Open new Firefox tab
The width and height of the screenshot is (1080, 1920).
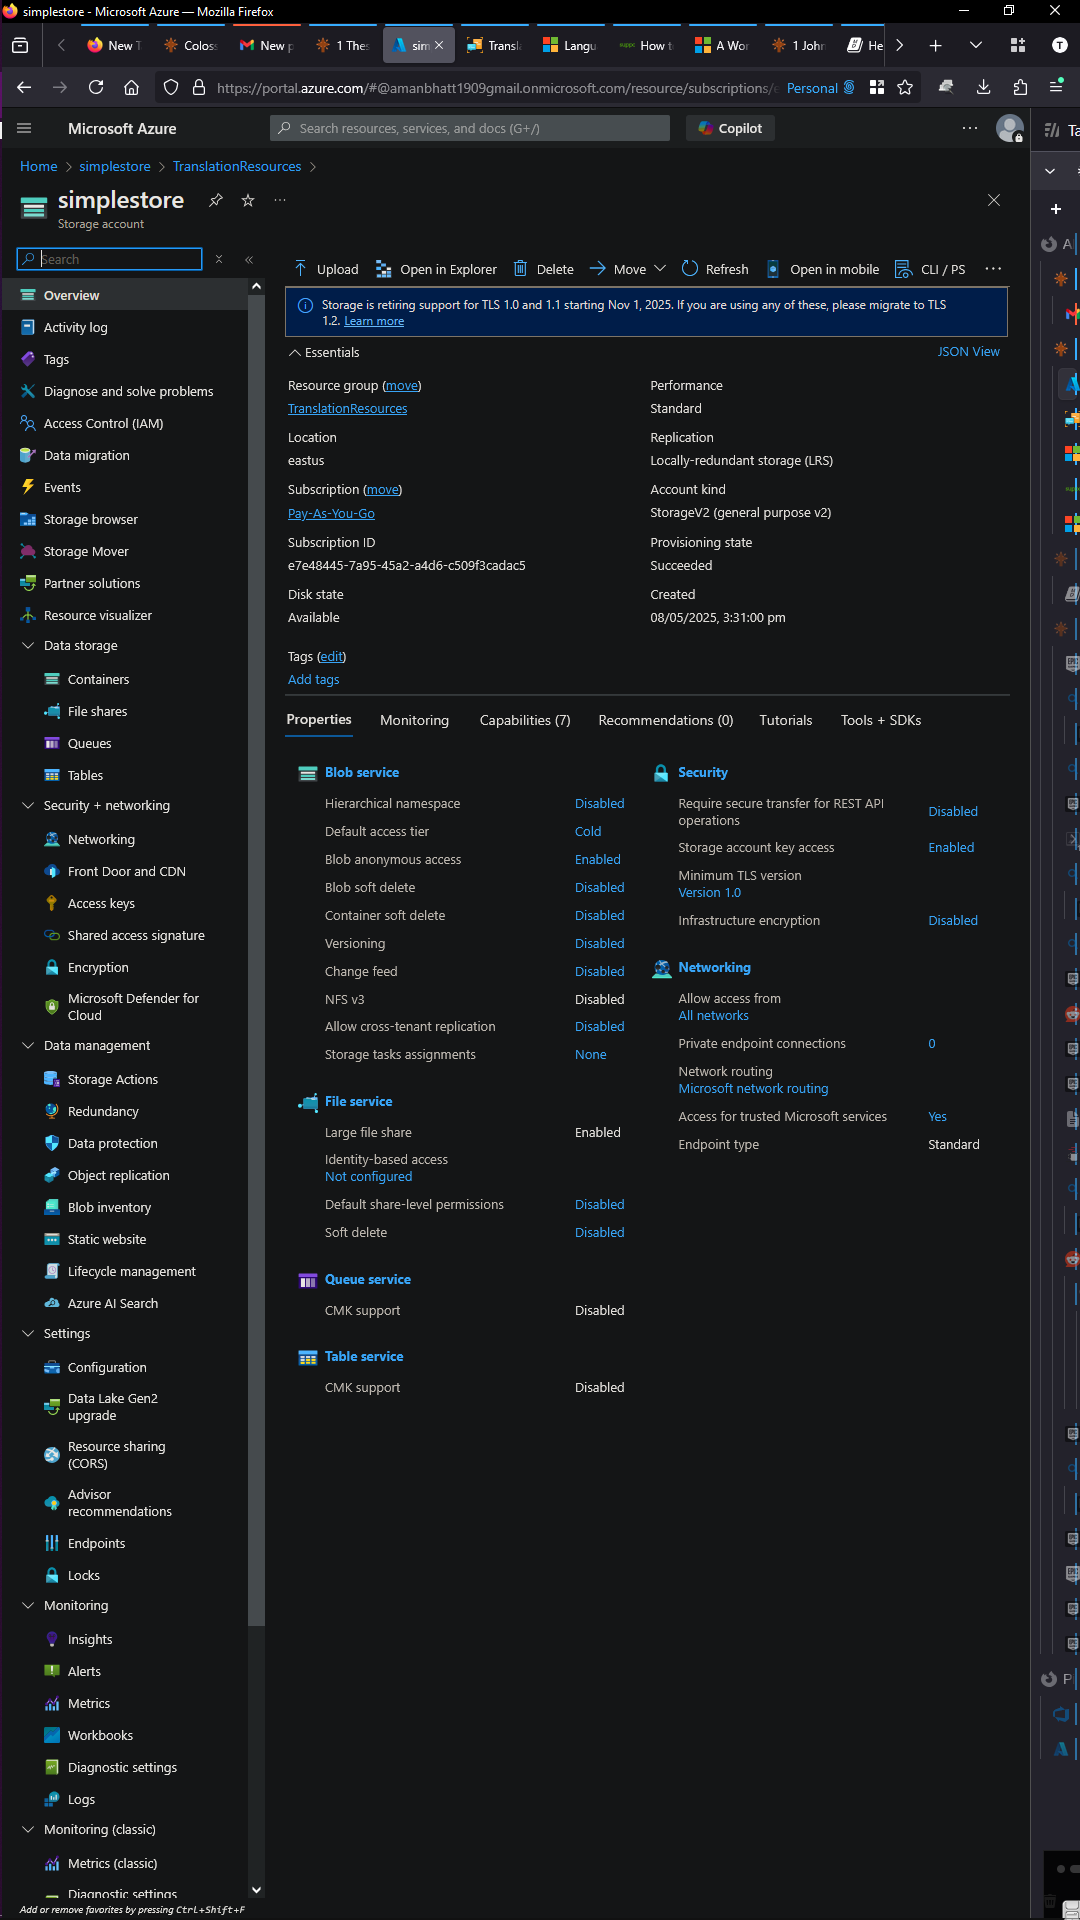pyautogui.click(x=936, y=45)
